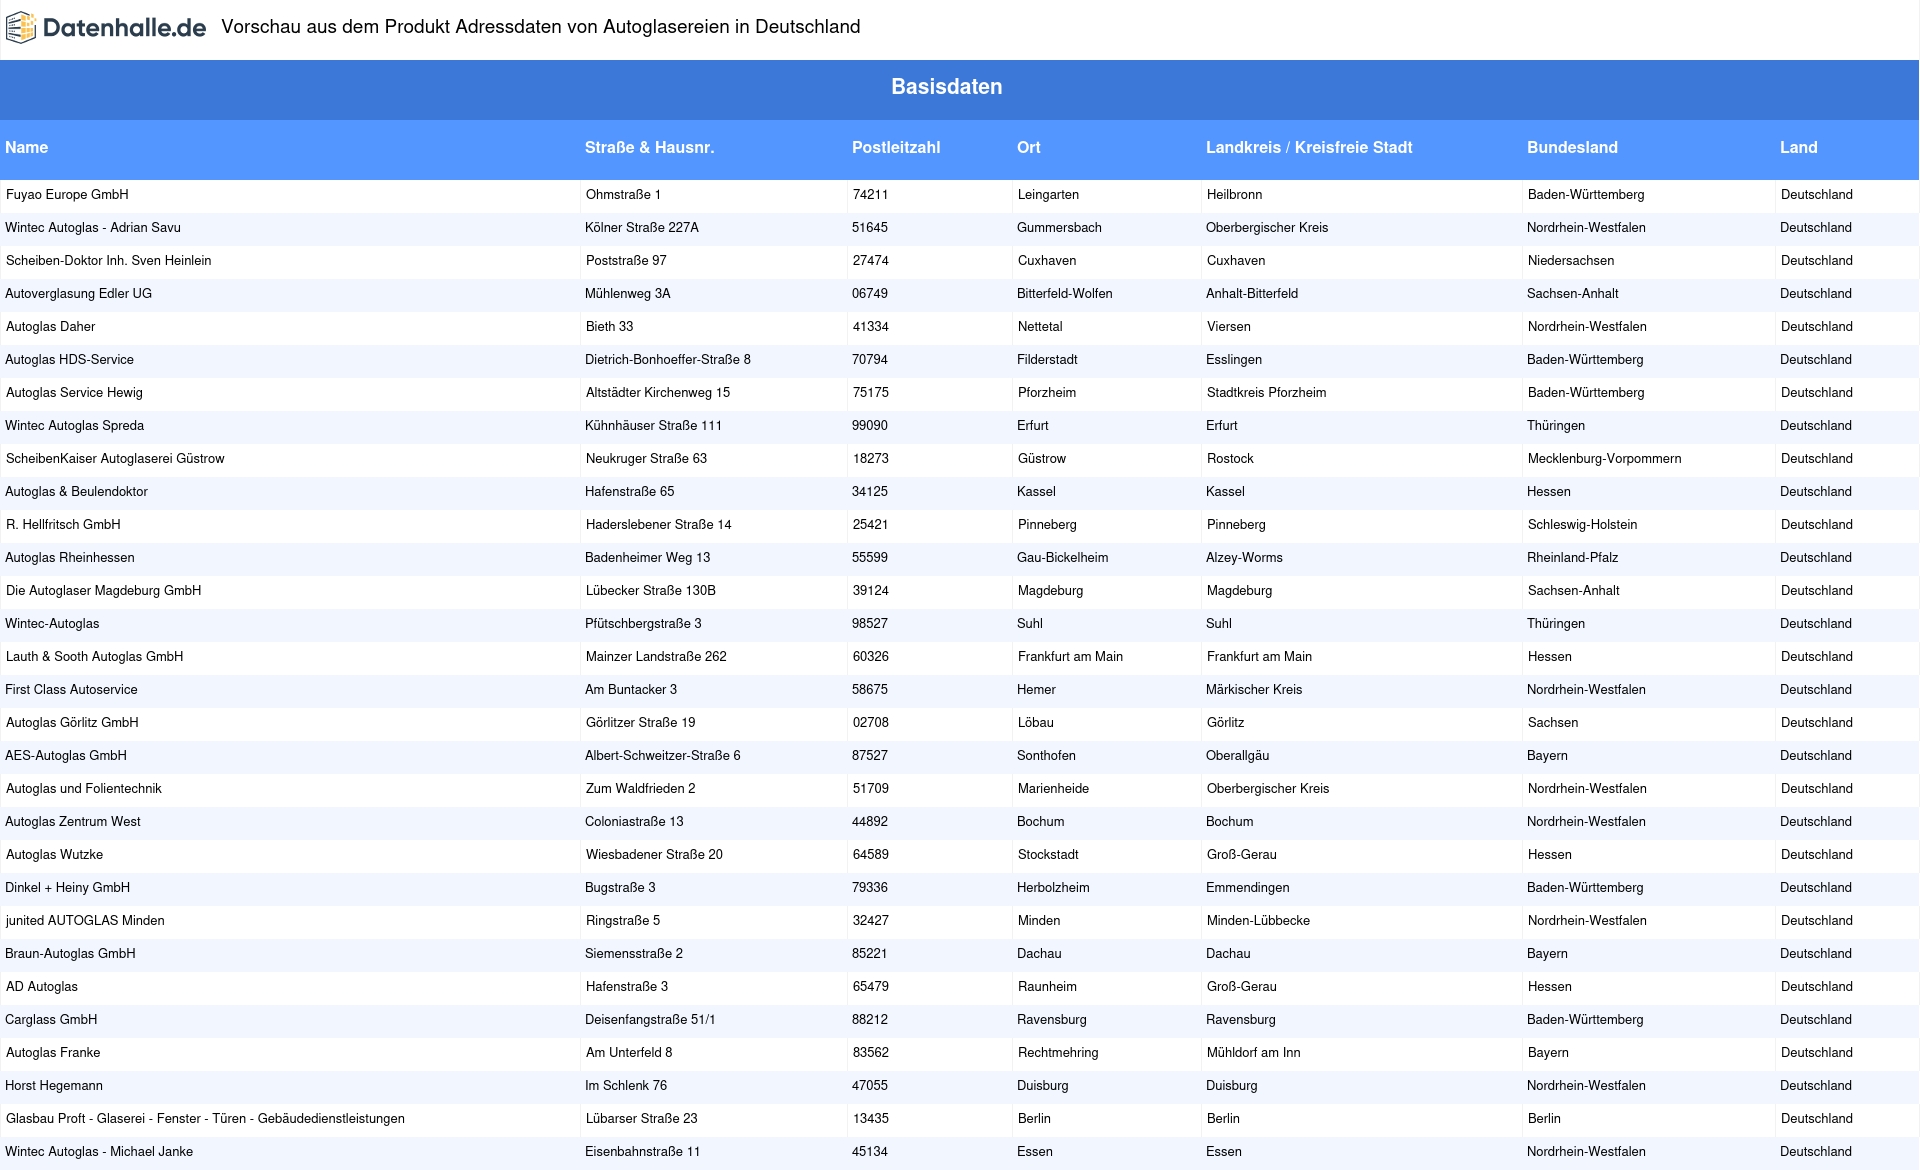
Task: Click Autoglas Franke name
Action: point(53,1053)
